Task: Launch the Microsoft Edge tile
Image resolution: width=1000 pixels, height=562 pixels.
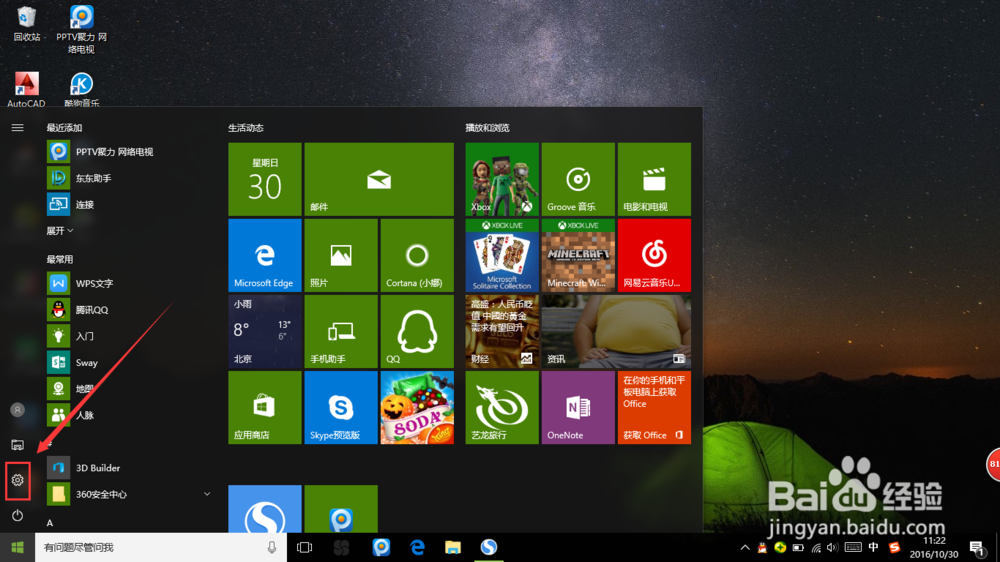Action: click(265, 255)
